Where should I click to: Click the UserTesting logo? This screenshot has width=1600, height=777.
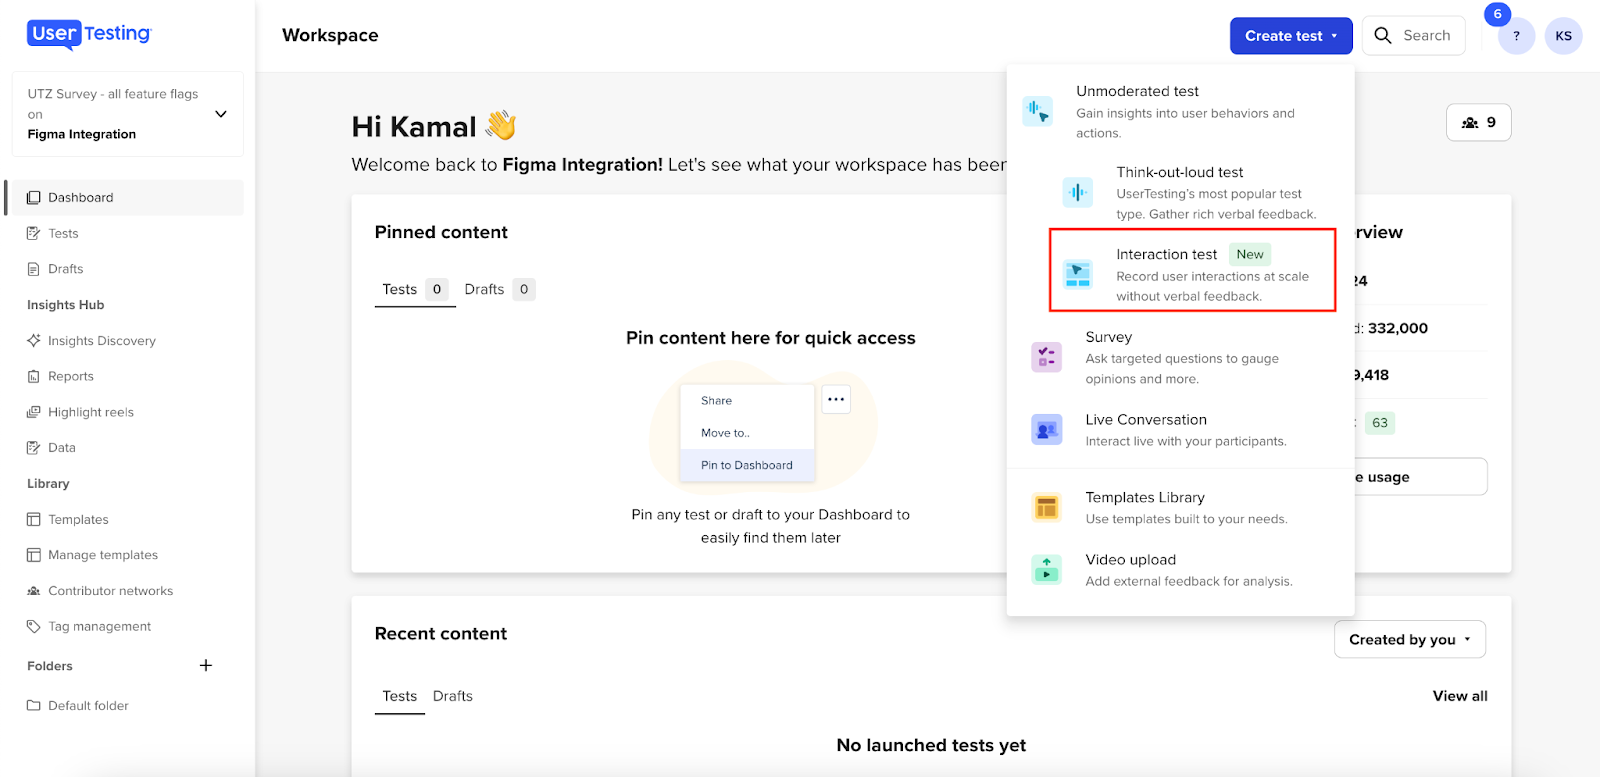point(89,34)
